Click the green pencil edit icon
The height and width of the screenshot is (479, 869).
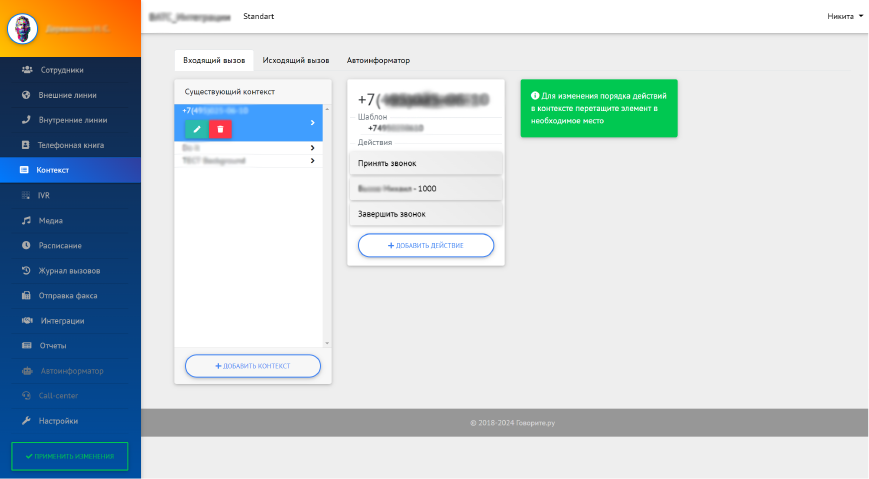pos(197,129)
